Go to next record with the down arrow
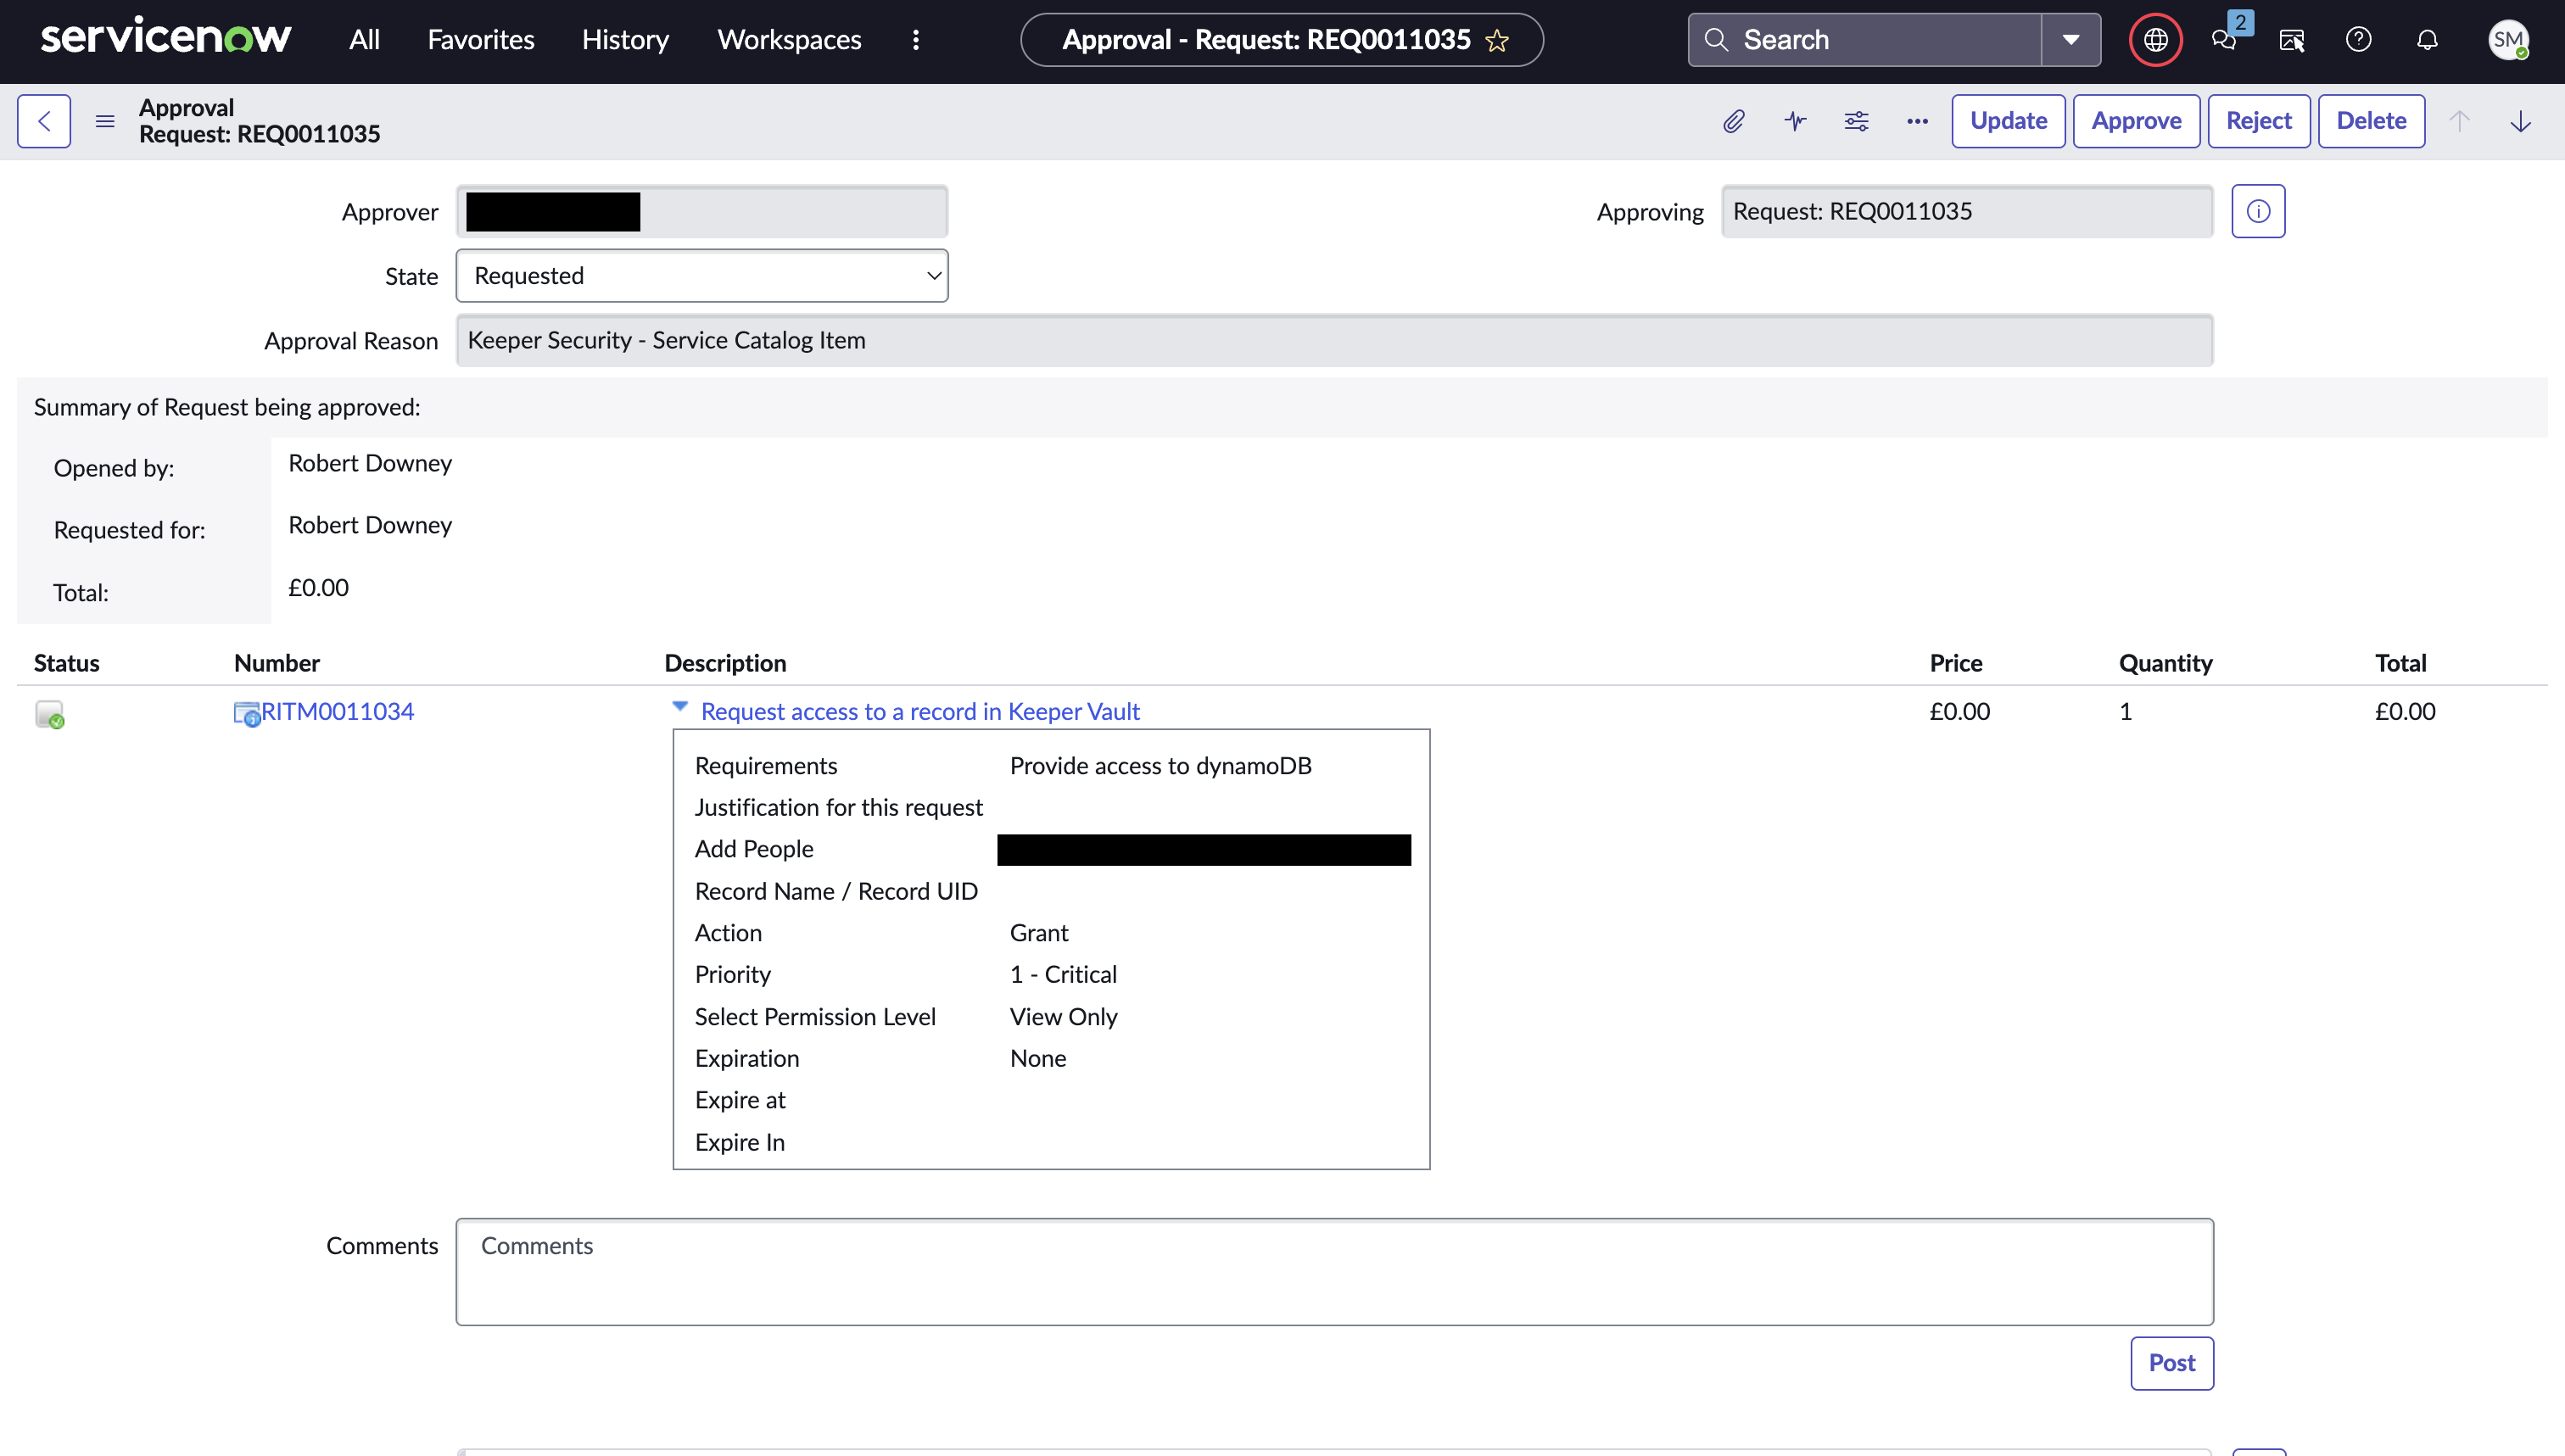Screen dimensions: 2565x1456 click(2520, 121)
